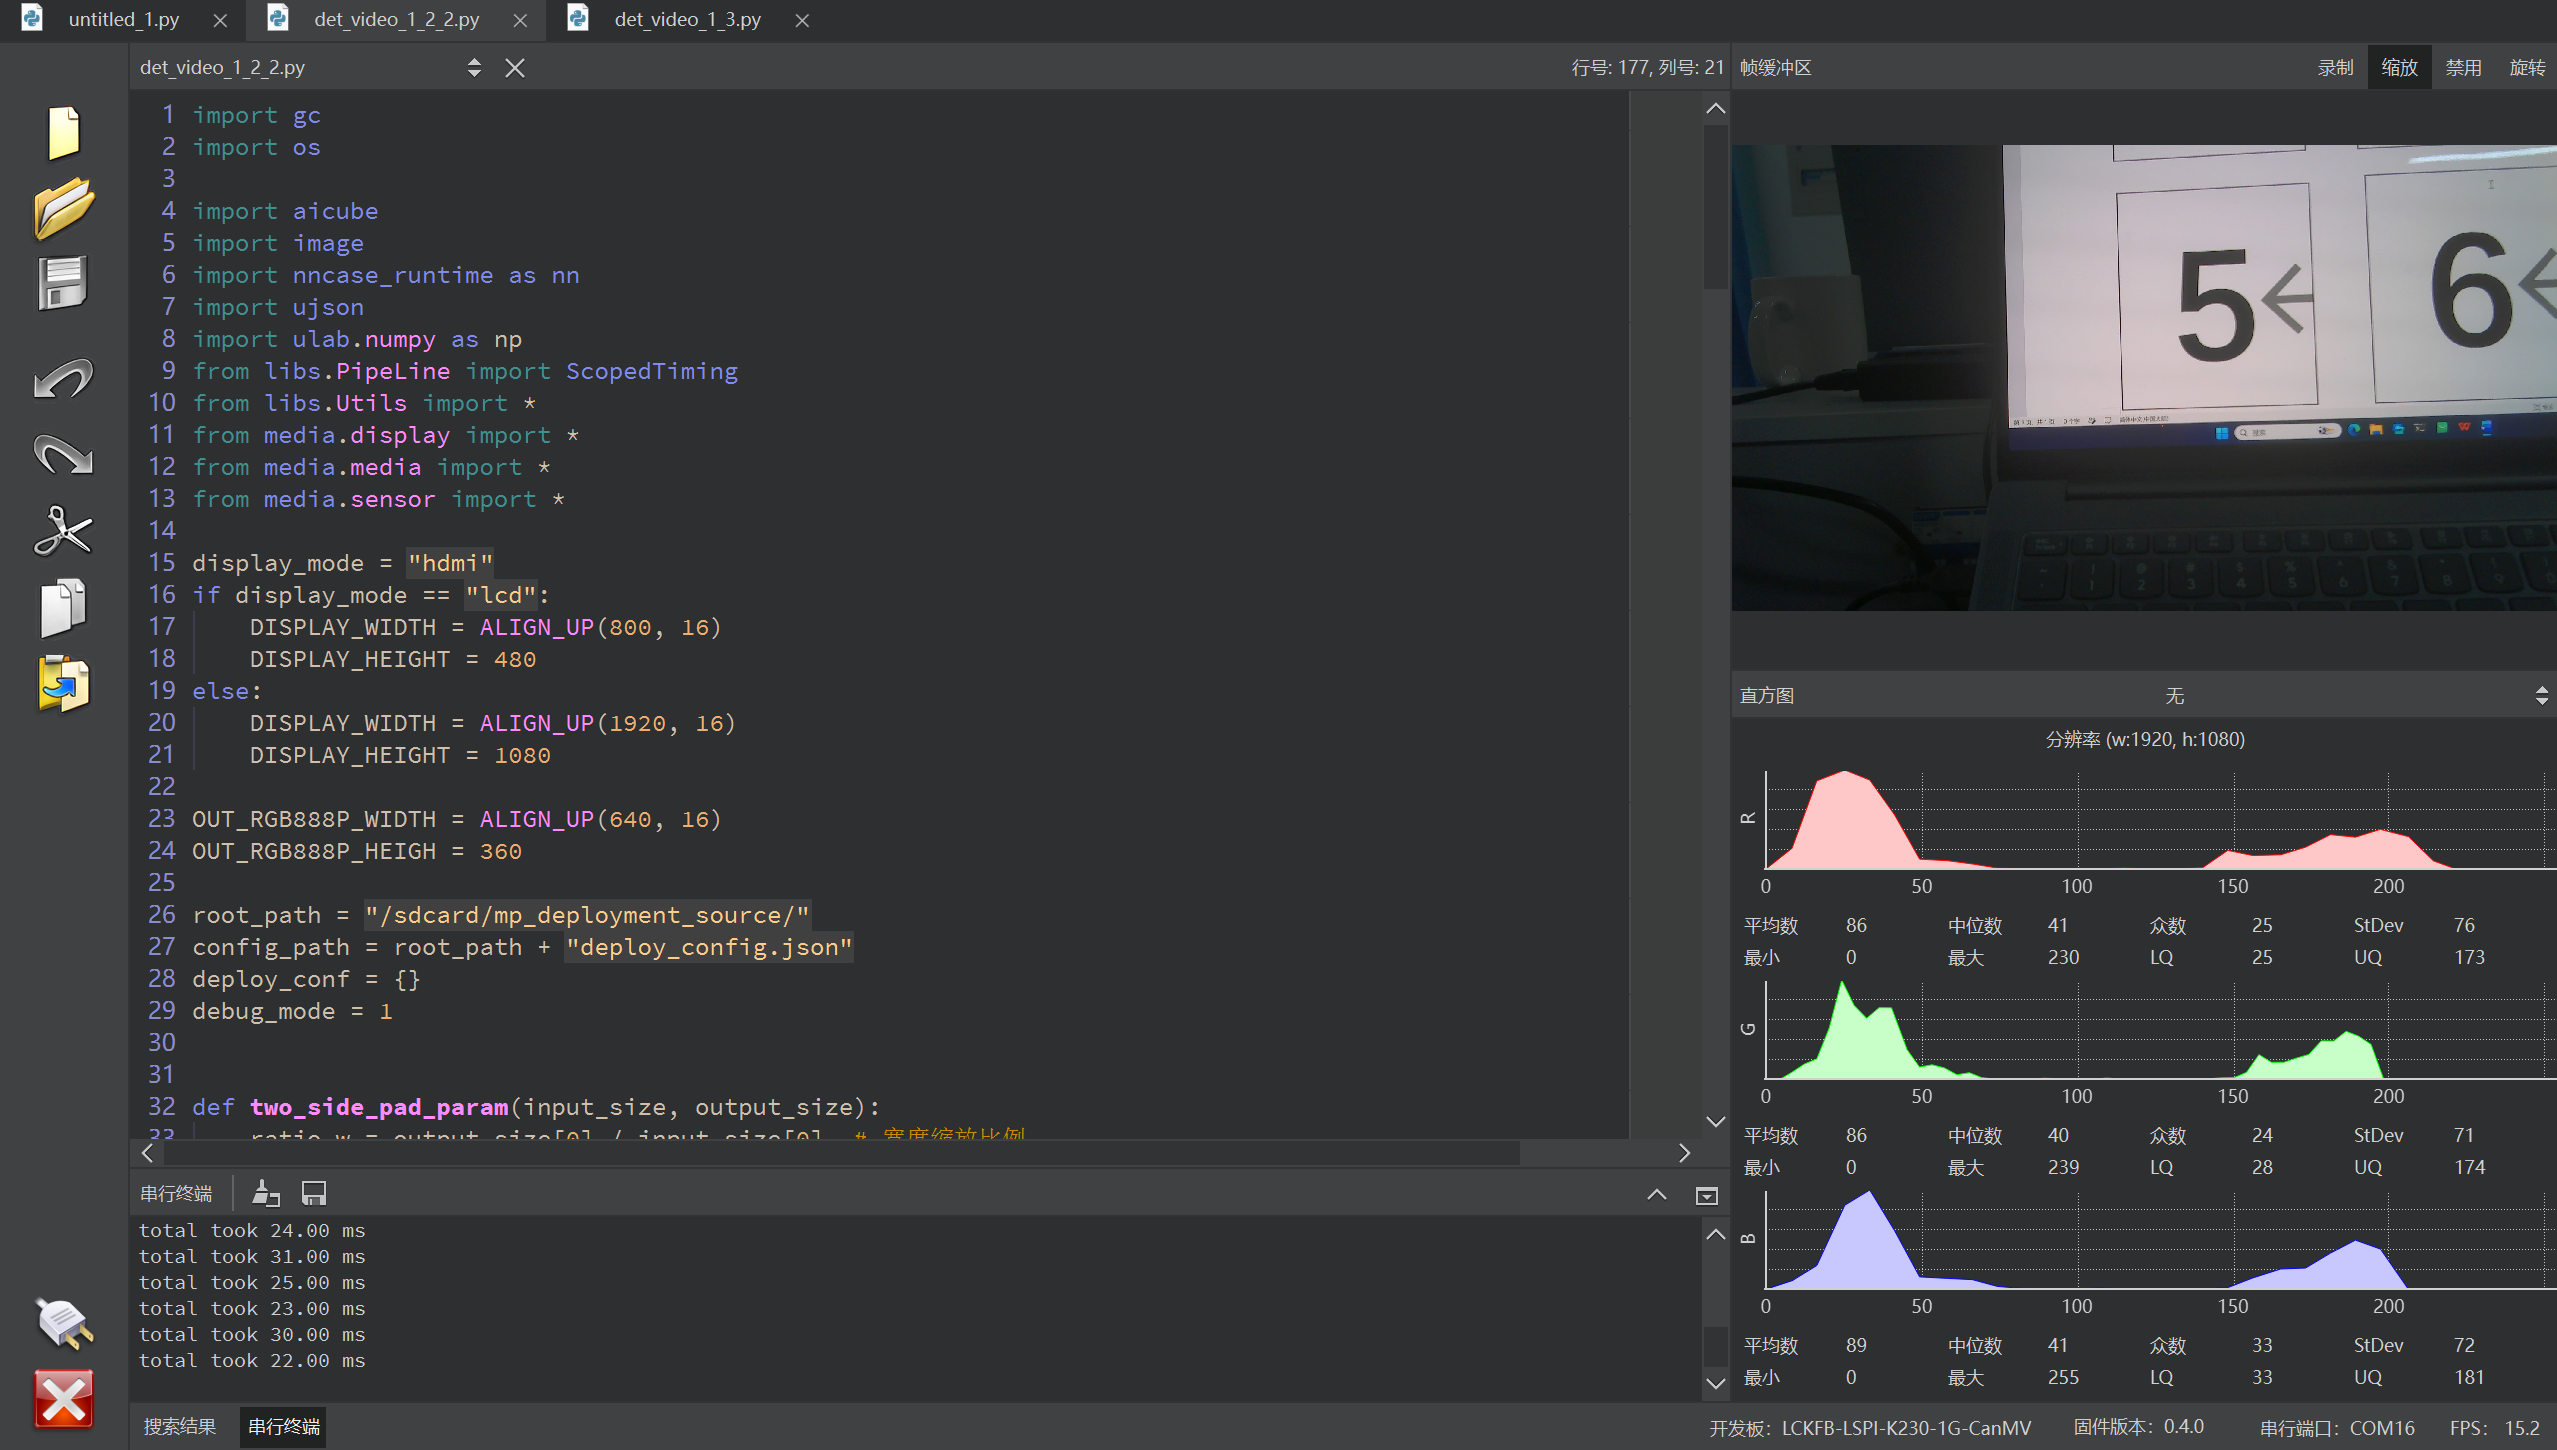Click the 帧缓冲区 frame buffer panel title

(1776, 68)
